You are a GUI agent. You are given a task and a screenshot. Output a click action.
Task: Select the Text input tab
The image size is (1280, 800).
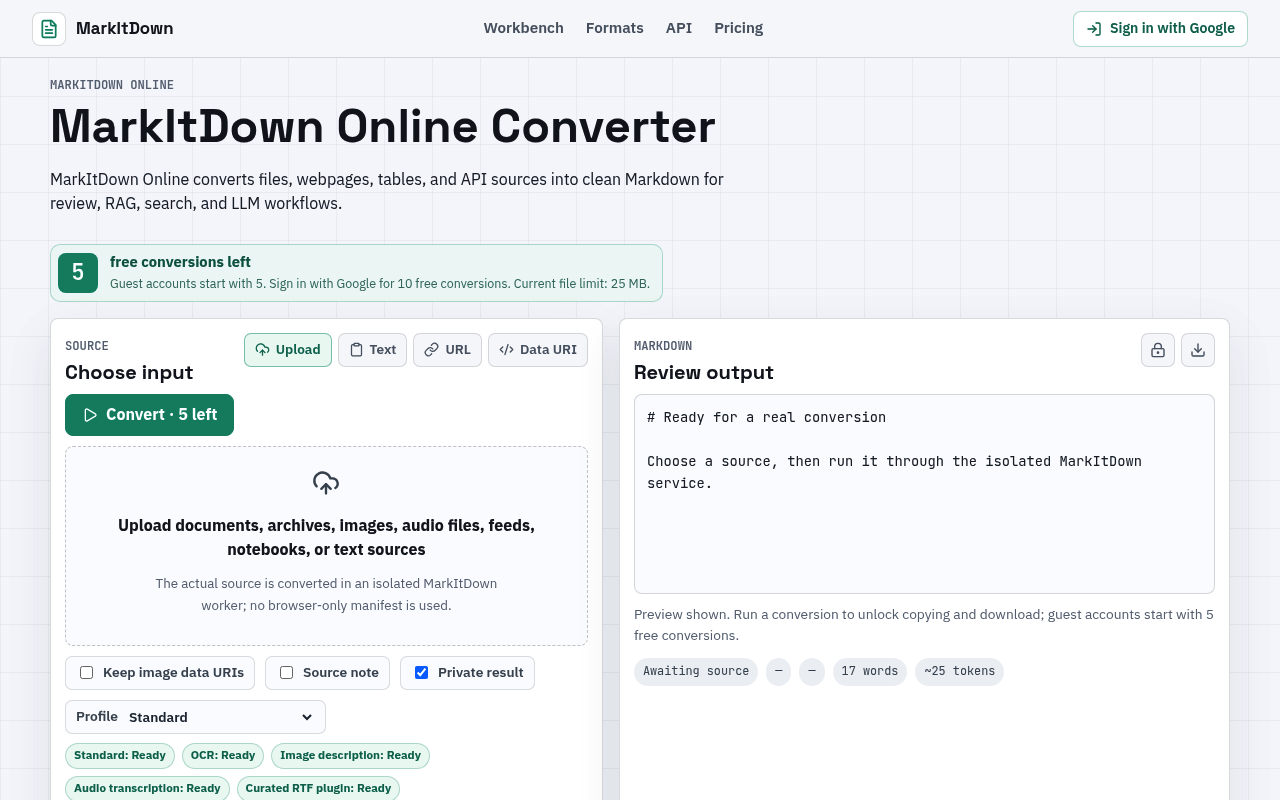372,350
